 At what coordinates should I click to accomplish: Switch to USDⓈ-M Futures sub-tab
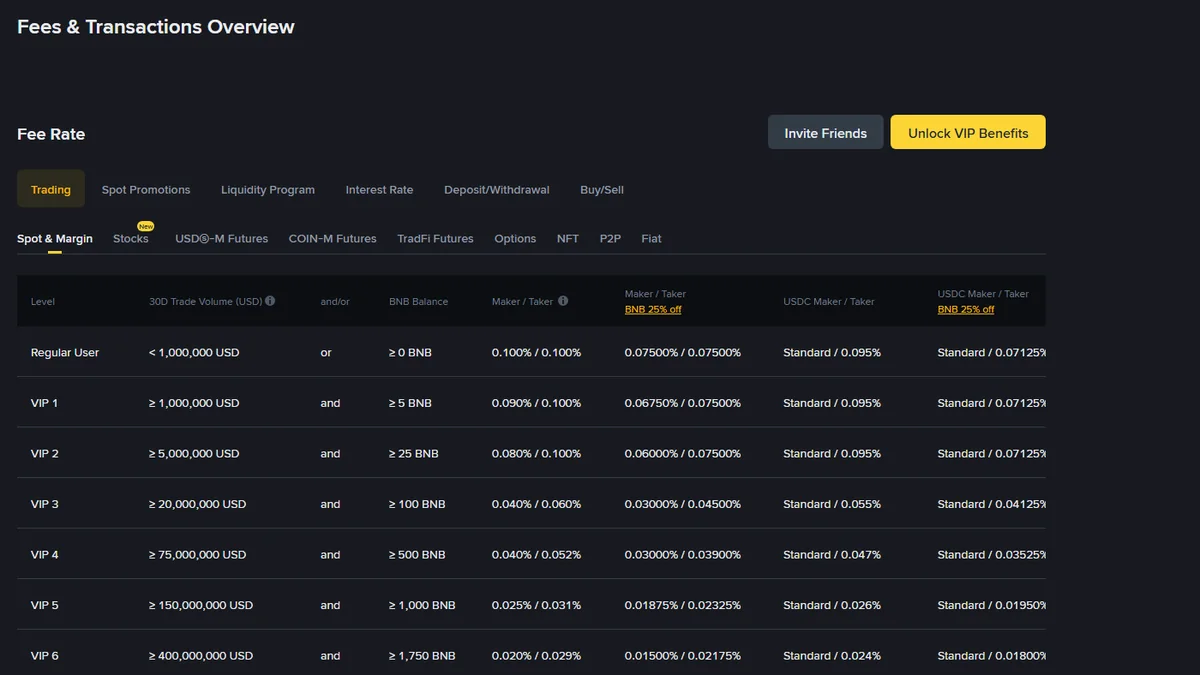point(221,238)
